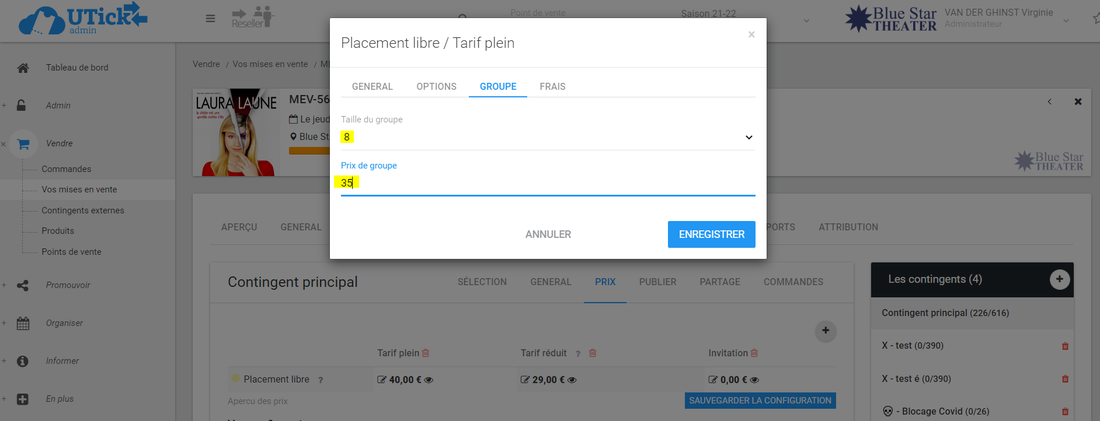This screenshot has height=421, width=1100.
Task: Open the Taille du groupe dropdown
Action: 547,137
